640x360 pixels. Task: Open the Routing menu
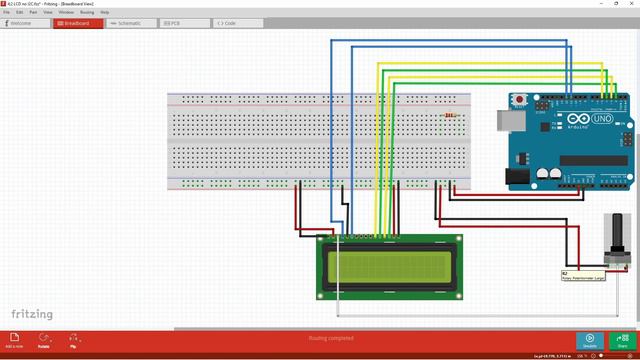(87, 12)
